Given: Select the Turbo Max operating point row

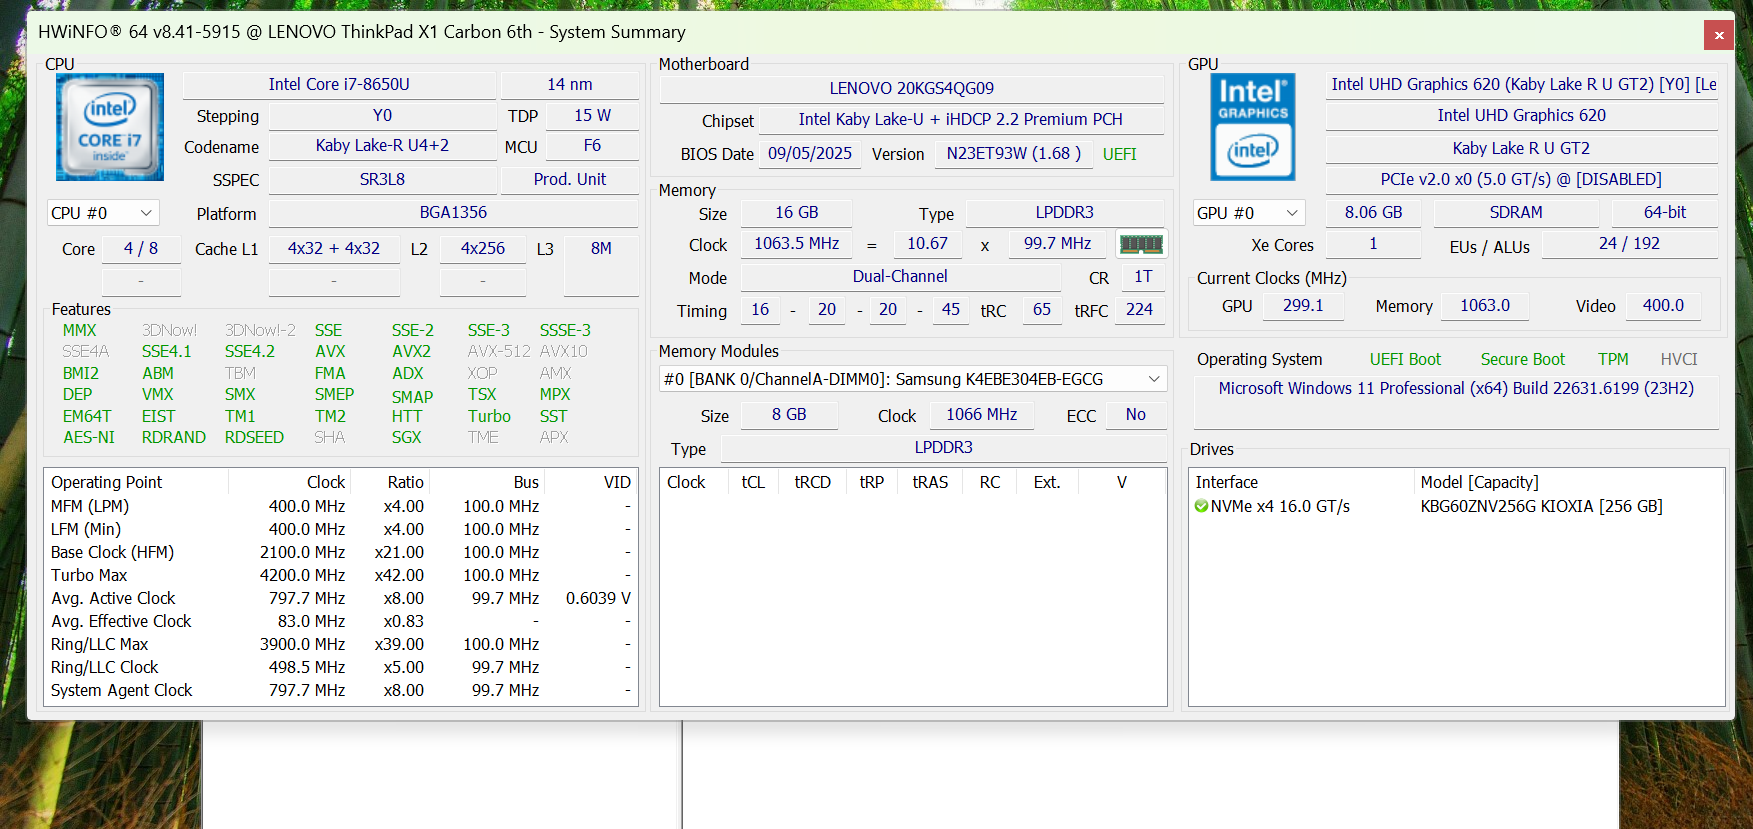Looking at the screenshot, I should [341, 576].
